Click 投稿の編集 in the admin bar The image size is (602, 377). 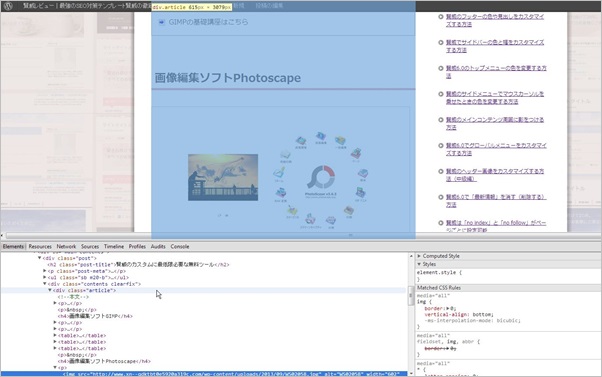click(x=269, y=6)
